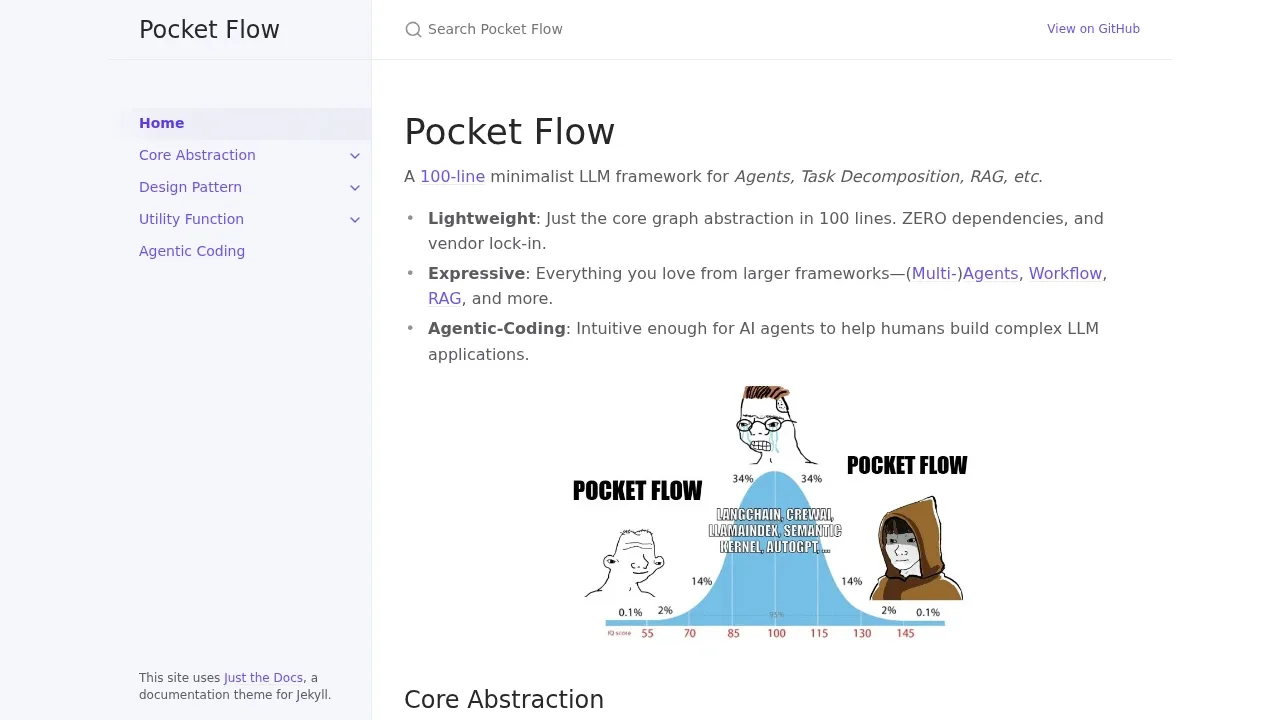
Task: Visit the Just the Docs link
Action: point(263,678)
